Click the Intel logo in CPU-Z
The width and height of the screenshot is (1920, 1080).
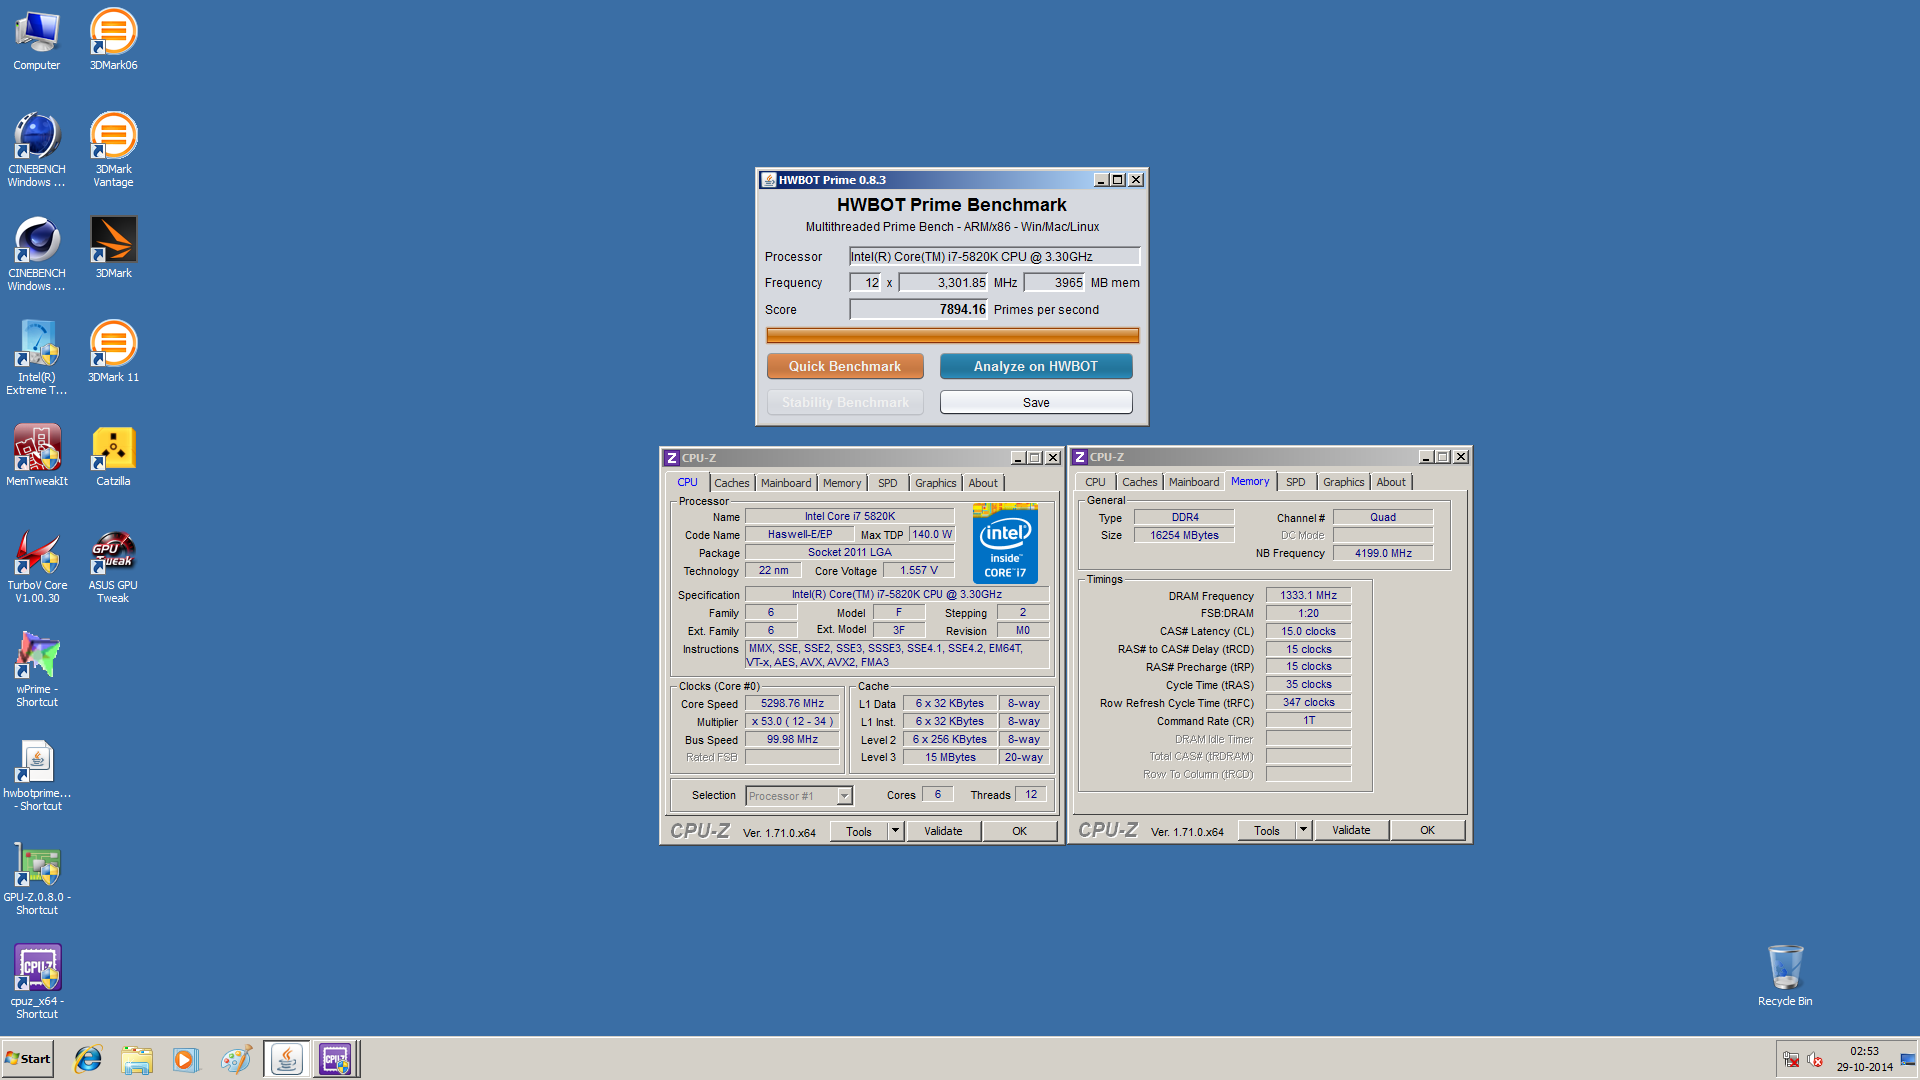pyautogui.click(x=1005, y=544)
